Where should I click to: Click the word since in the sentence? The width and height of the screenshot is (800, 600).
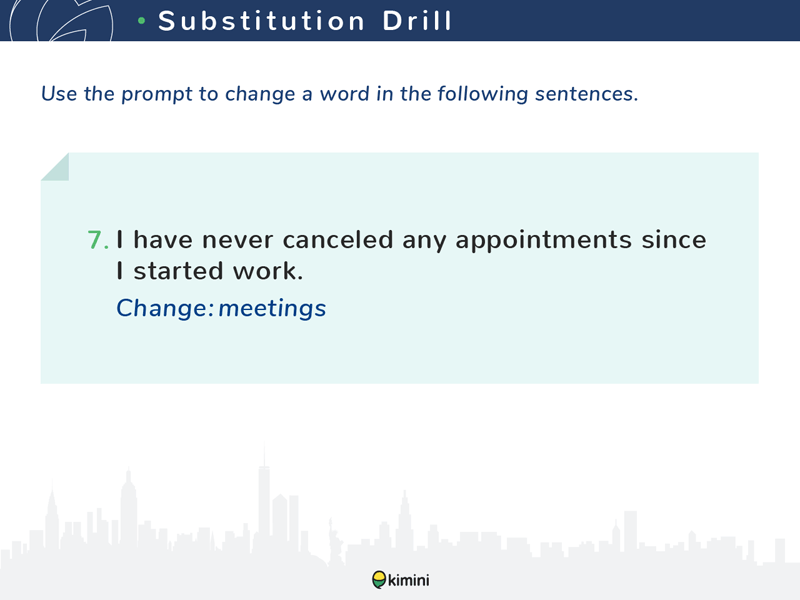(673, 240)
